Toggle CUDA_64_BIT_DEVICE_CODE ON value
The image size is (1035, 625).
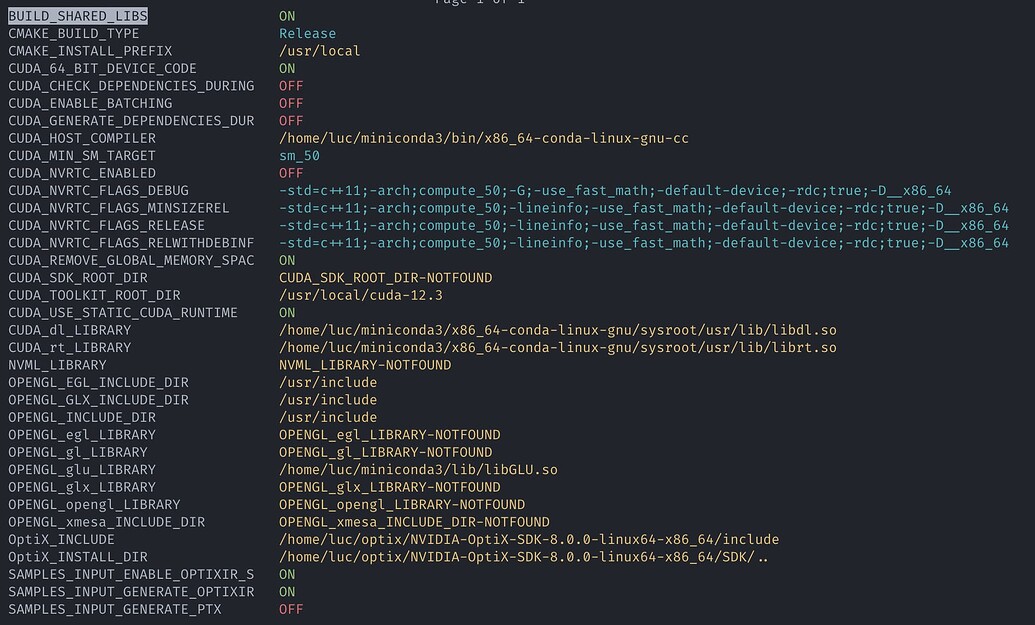(x=287, y=68)
